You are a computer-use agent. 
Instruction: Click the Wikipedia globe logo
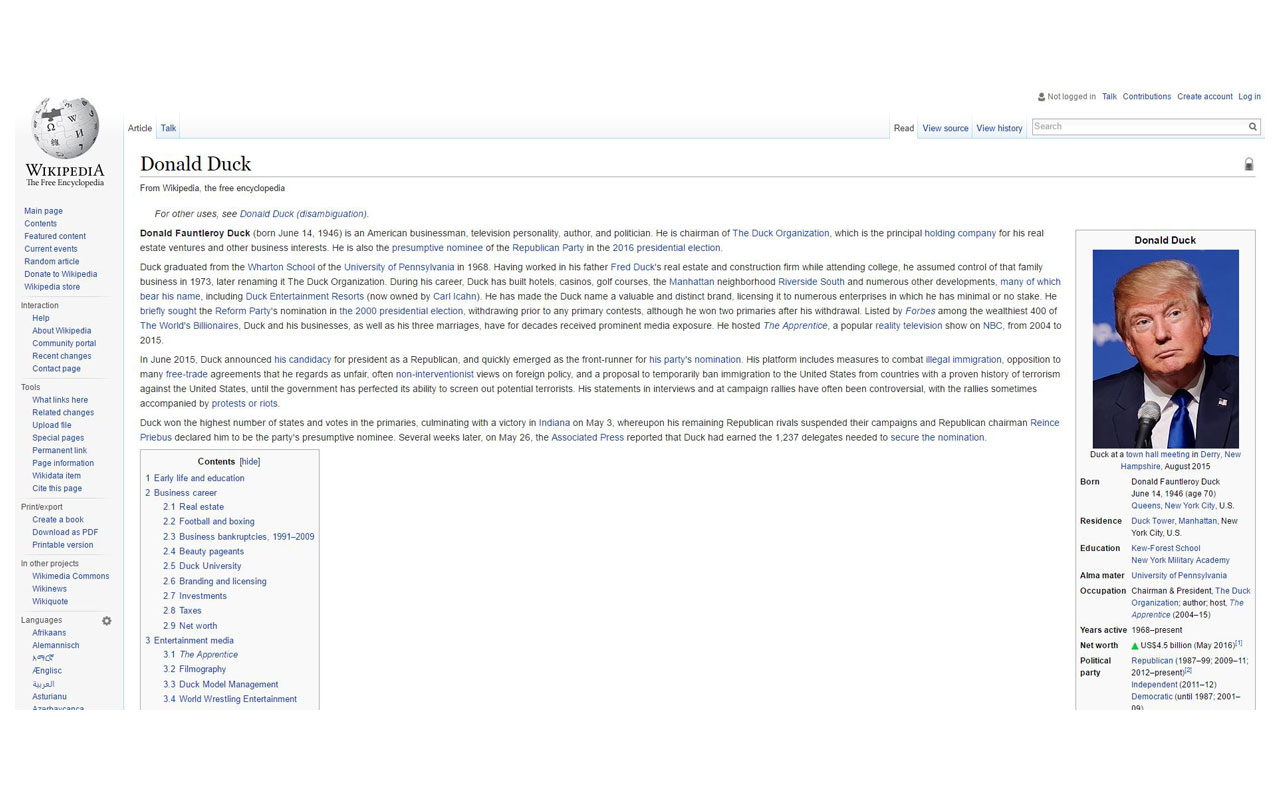(65, 128)
